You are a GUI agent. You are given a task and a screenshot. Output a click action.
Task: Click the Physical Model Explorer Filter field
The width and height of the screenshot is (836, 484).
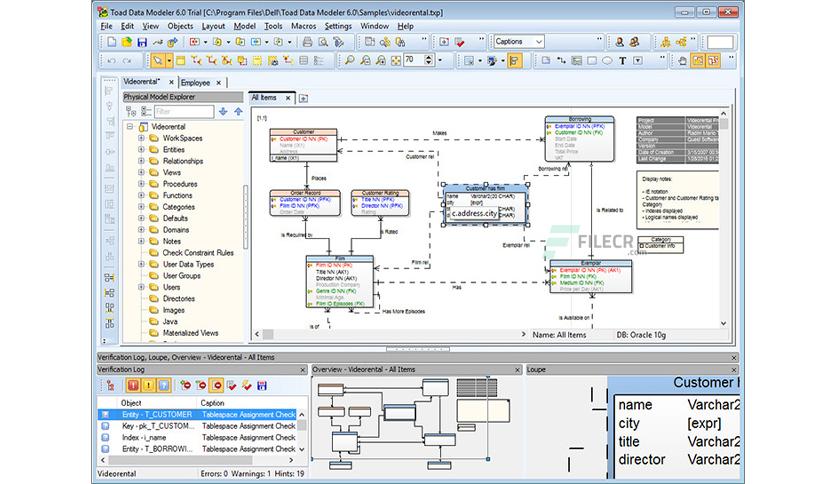point(184,111)
